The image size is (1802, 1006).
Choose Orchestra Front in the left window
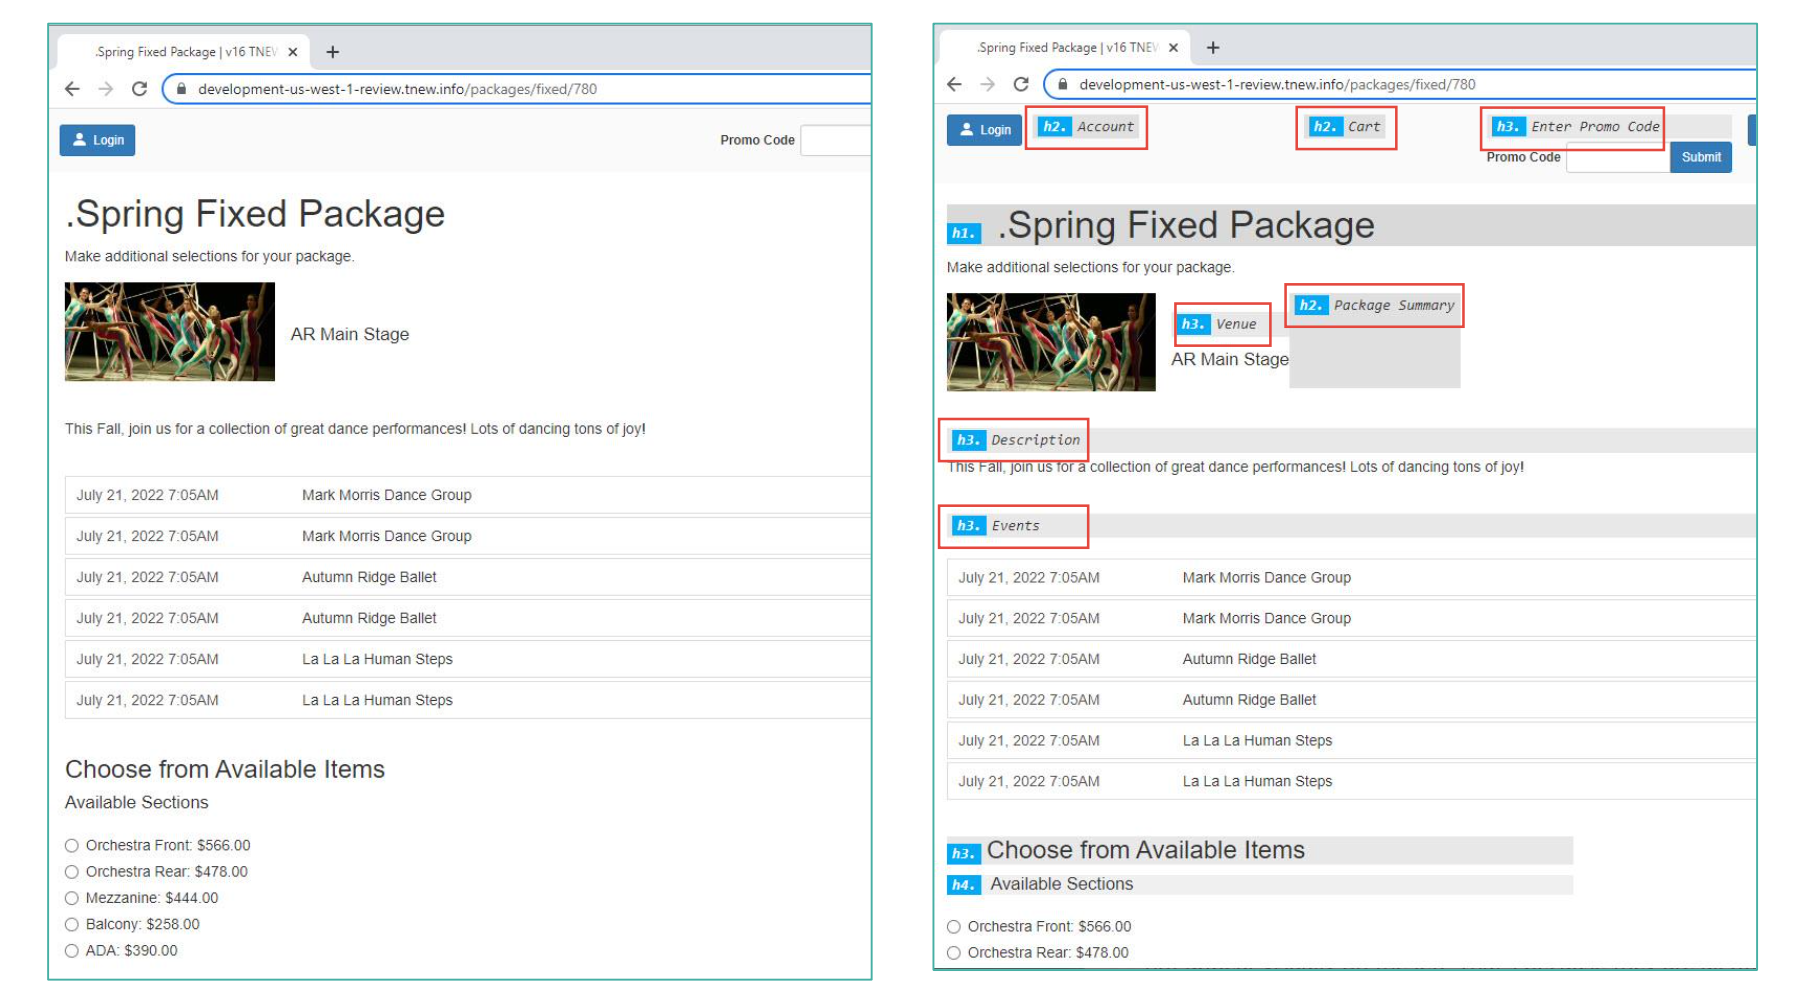pos(72,846)
